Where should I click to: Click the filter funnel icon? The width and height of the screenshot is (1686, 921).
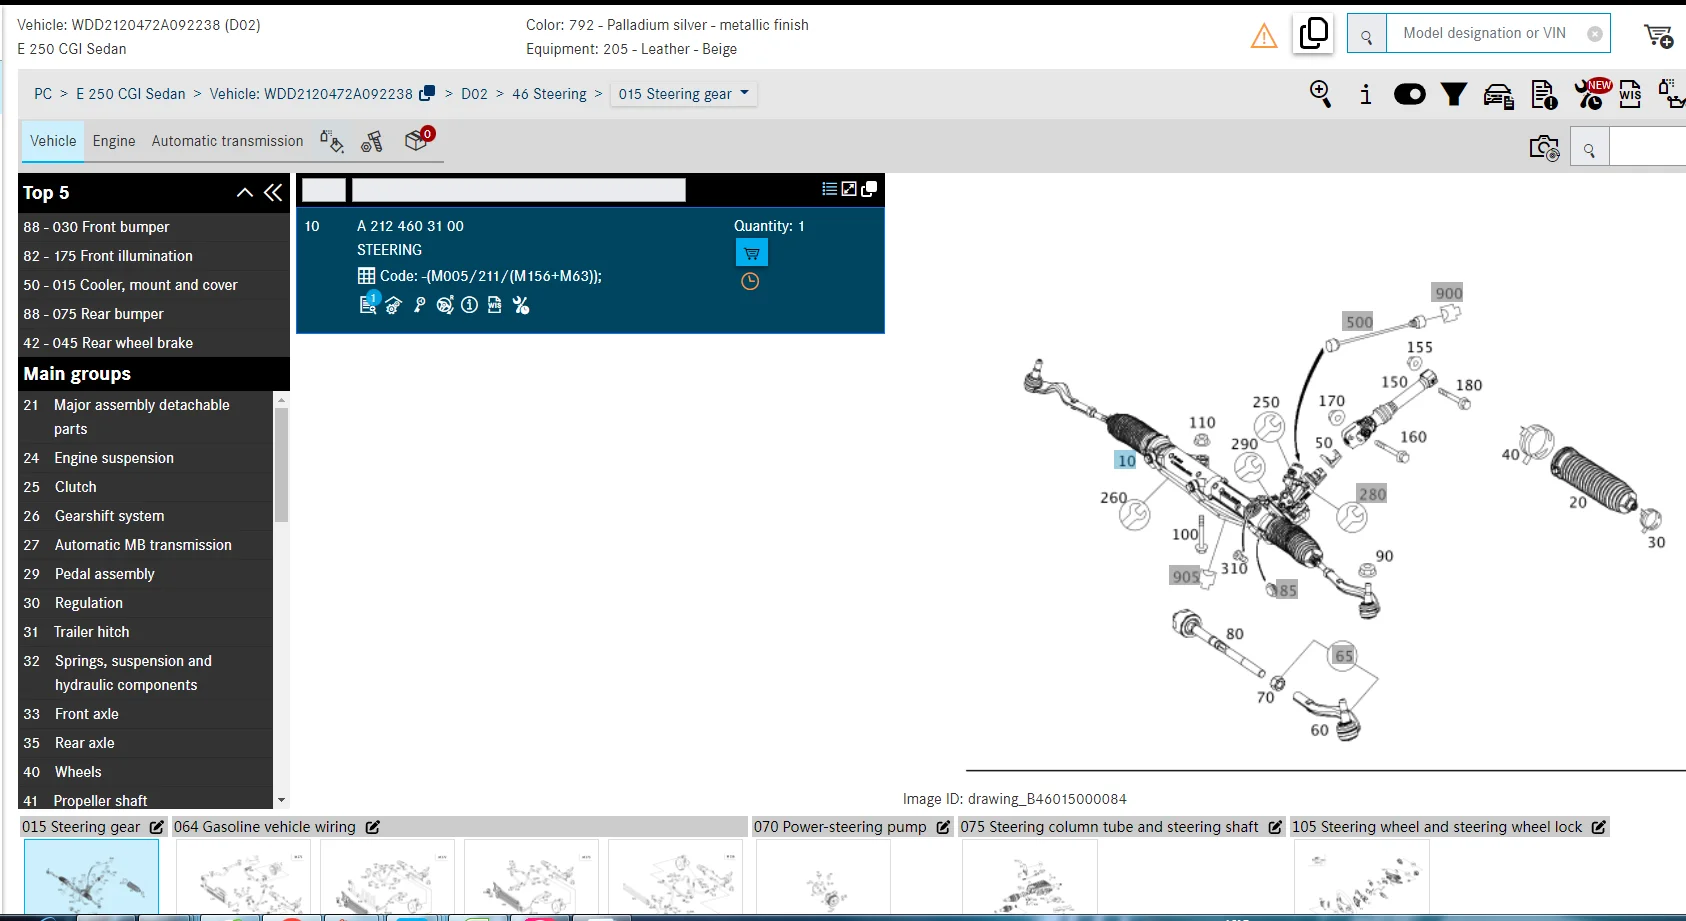point(1454,94)
